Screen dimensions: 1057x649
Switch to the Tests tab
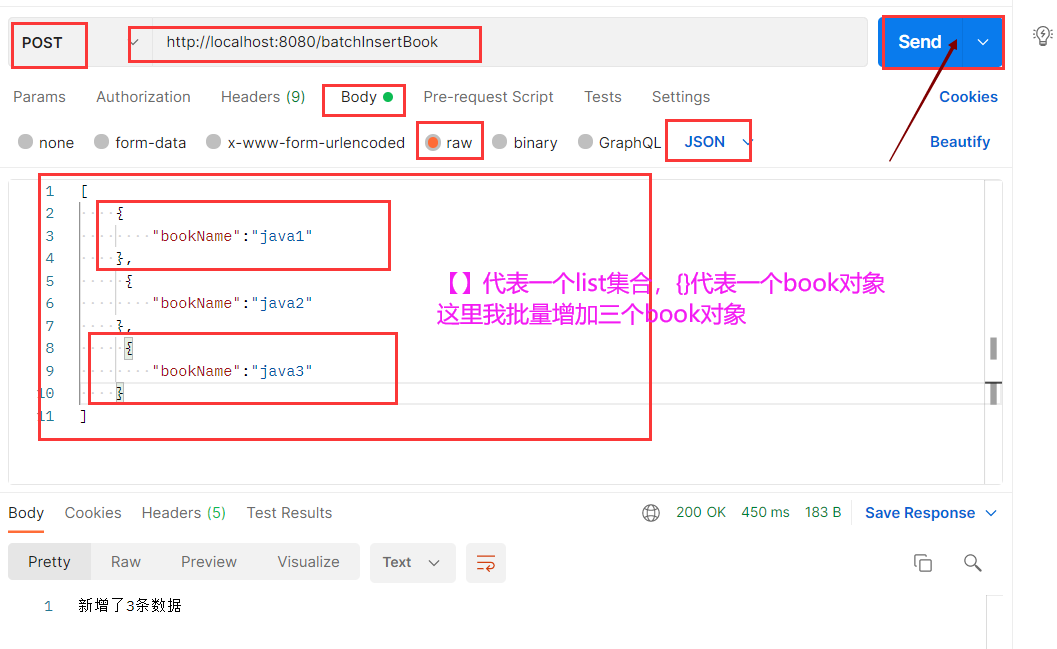click(603, 97)
